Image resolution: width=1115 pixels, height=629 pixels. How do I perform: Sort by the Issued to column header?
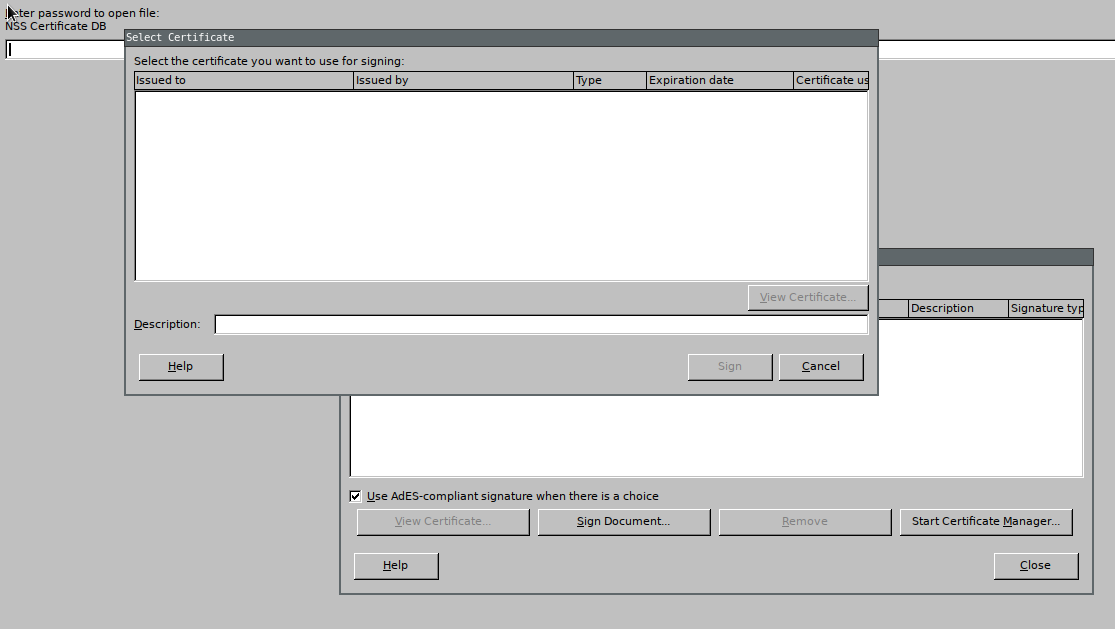243,80
